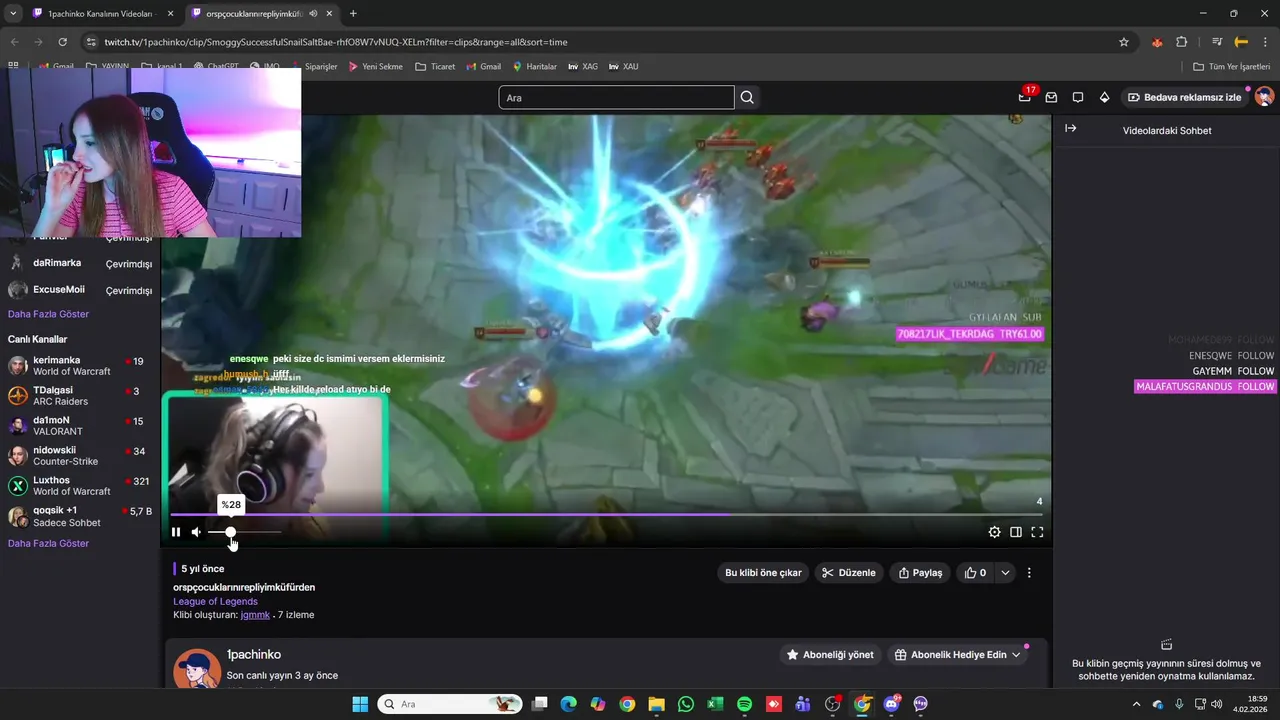Expand 'Daha Fazla Göster' under followed channels
The image size is (1280, 720).
tap(48, 314)
